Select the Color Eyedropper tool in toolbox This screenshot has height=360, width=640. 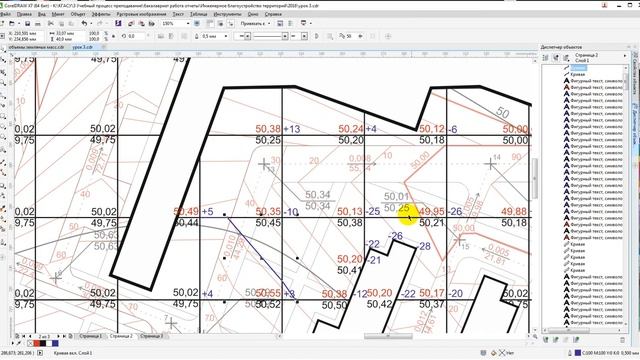pyautogui.click(x=3, y=209)
